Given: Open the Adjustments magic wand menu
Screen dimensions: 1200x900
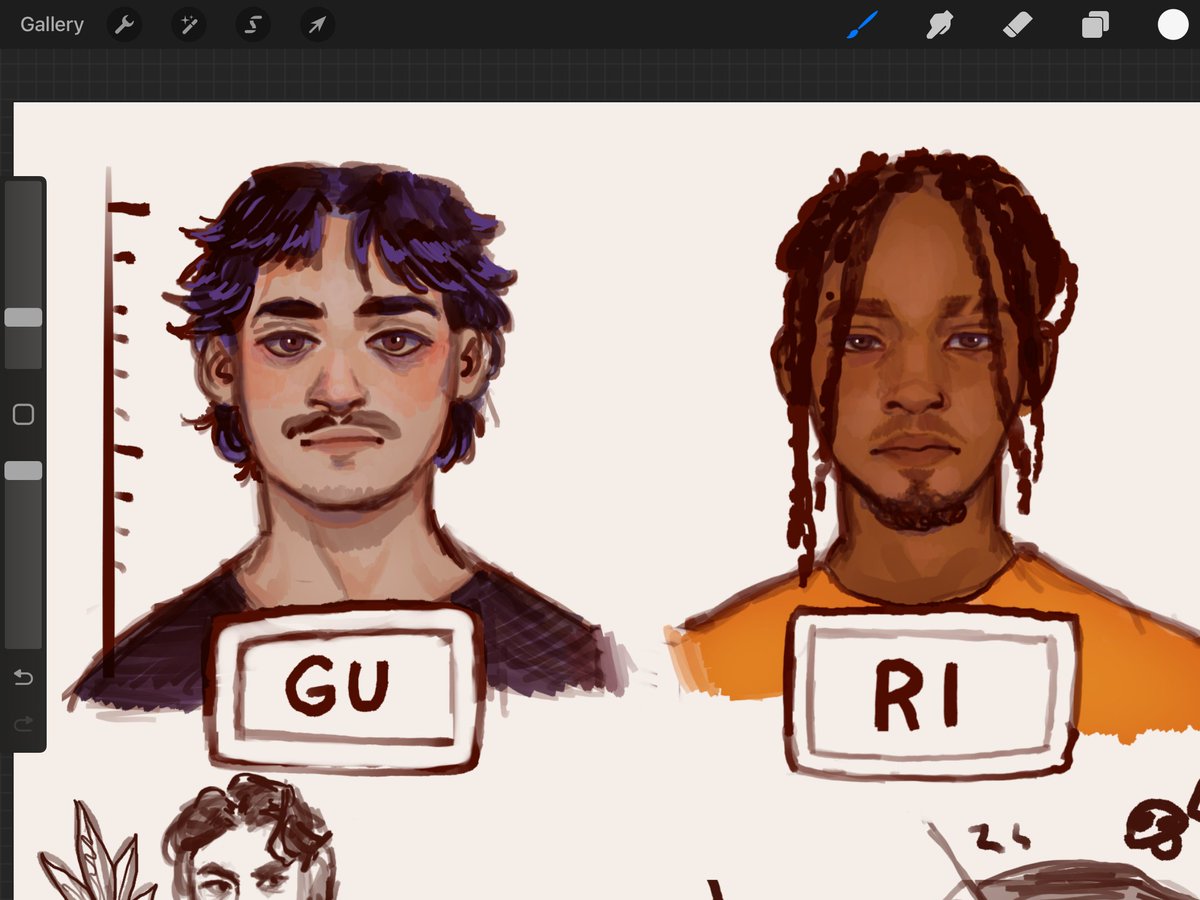Looking at the screenshot, I should [x=188, y=25].
